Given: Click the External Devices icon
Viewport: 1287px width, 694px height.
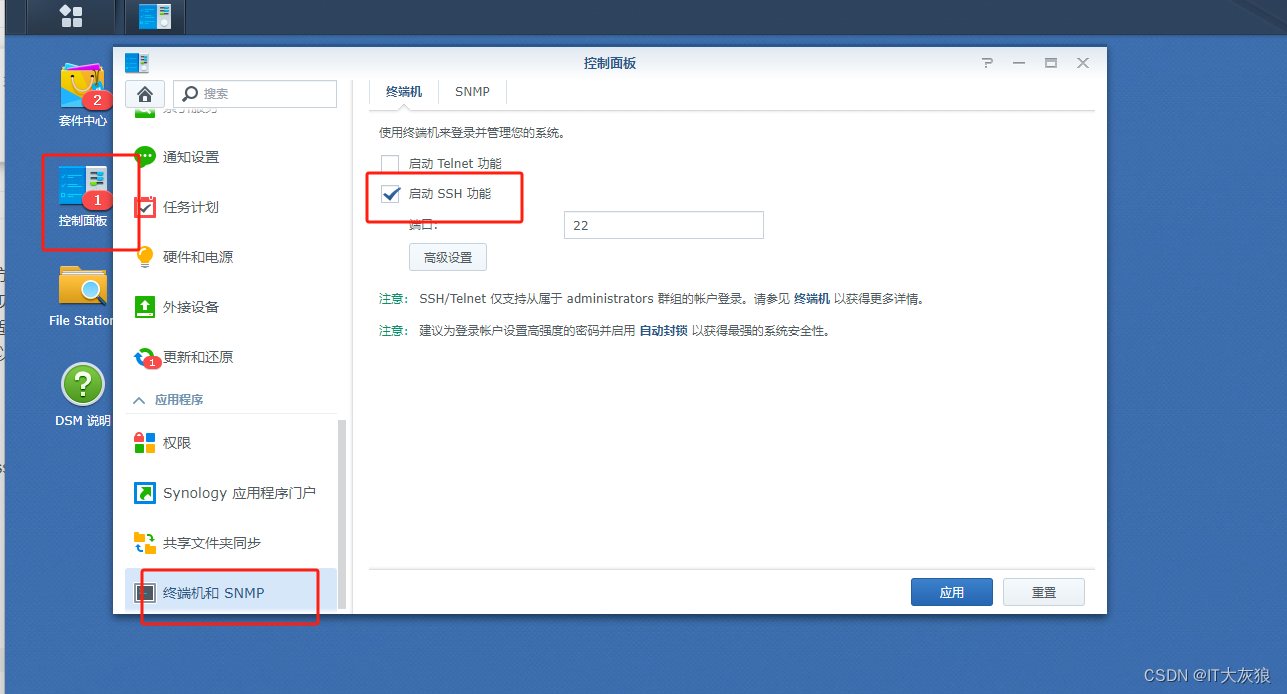Looking at the screenshot, I should 145,307.
